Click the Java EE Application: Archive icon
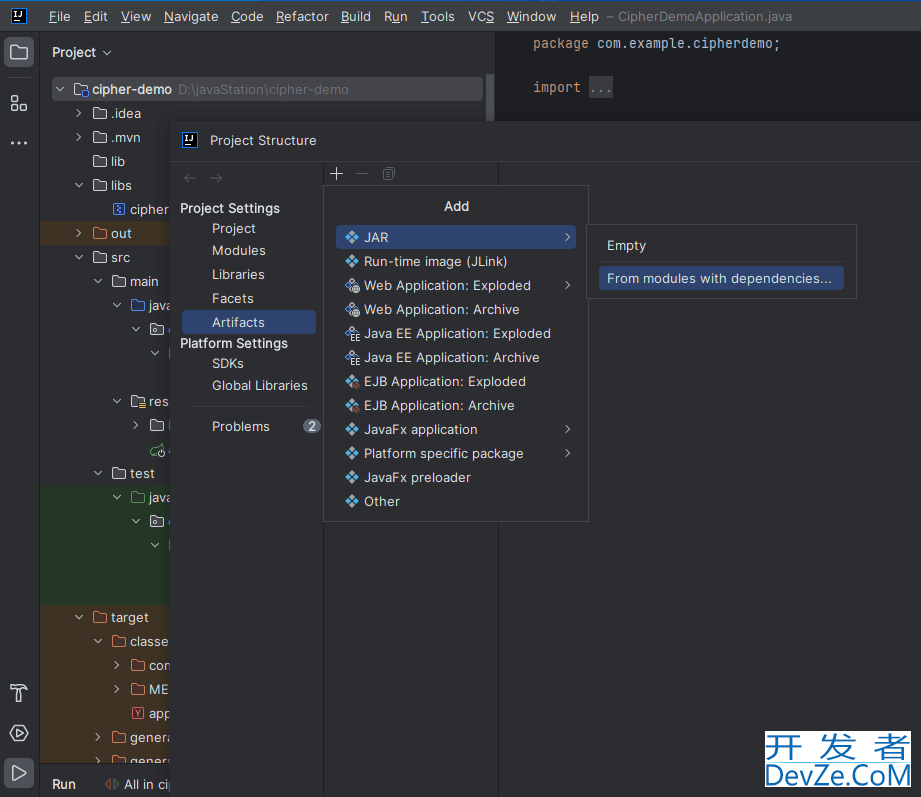 click(352, 358)
